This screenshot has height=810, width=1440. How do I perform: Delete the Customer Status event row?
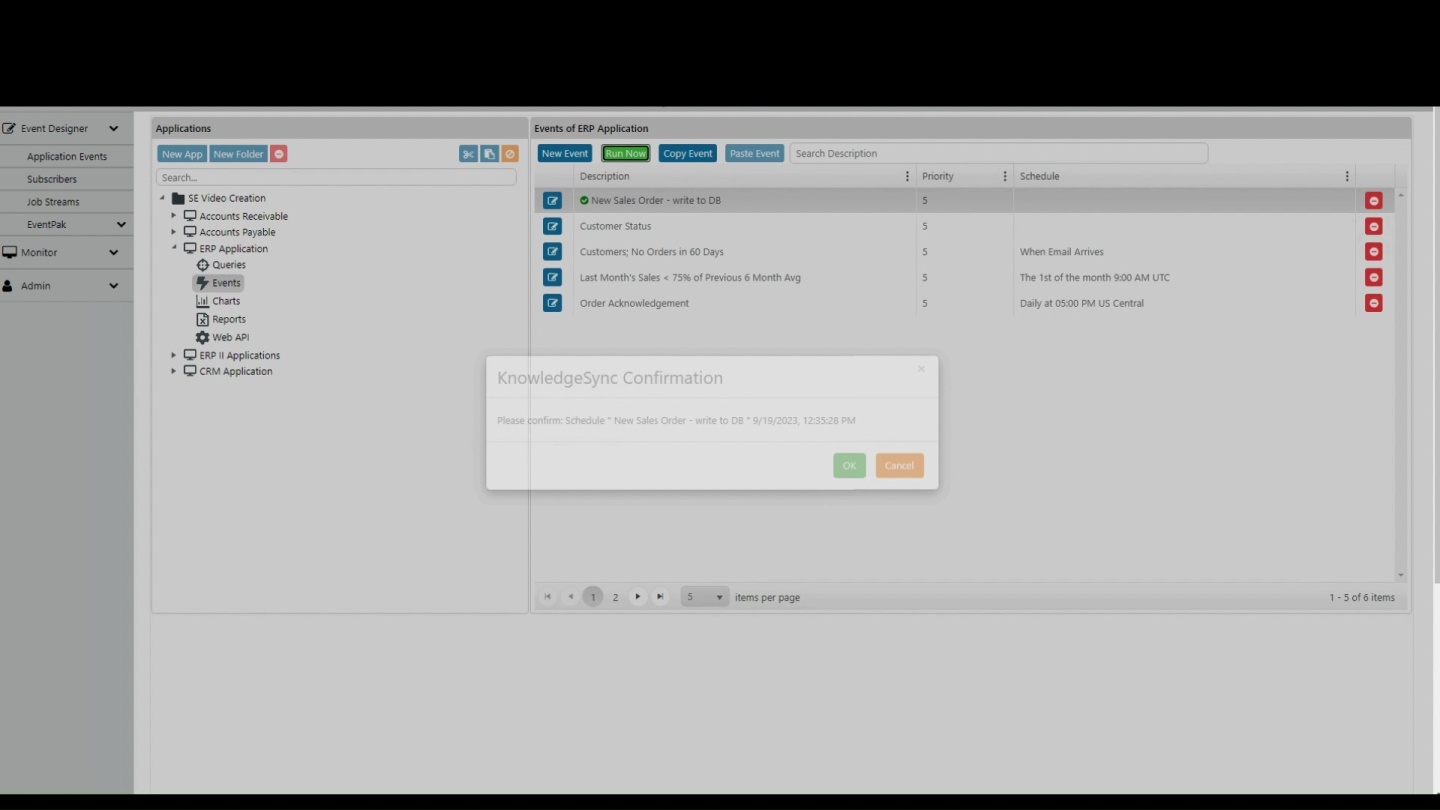tap(1374, 226)
